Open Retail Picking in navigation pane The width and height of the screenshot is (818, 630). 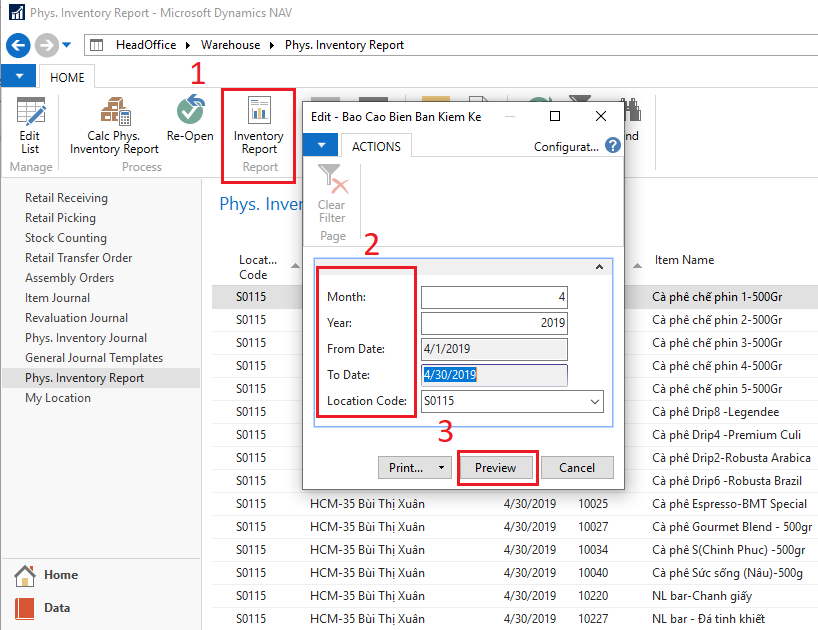(x=61, y=217)
